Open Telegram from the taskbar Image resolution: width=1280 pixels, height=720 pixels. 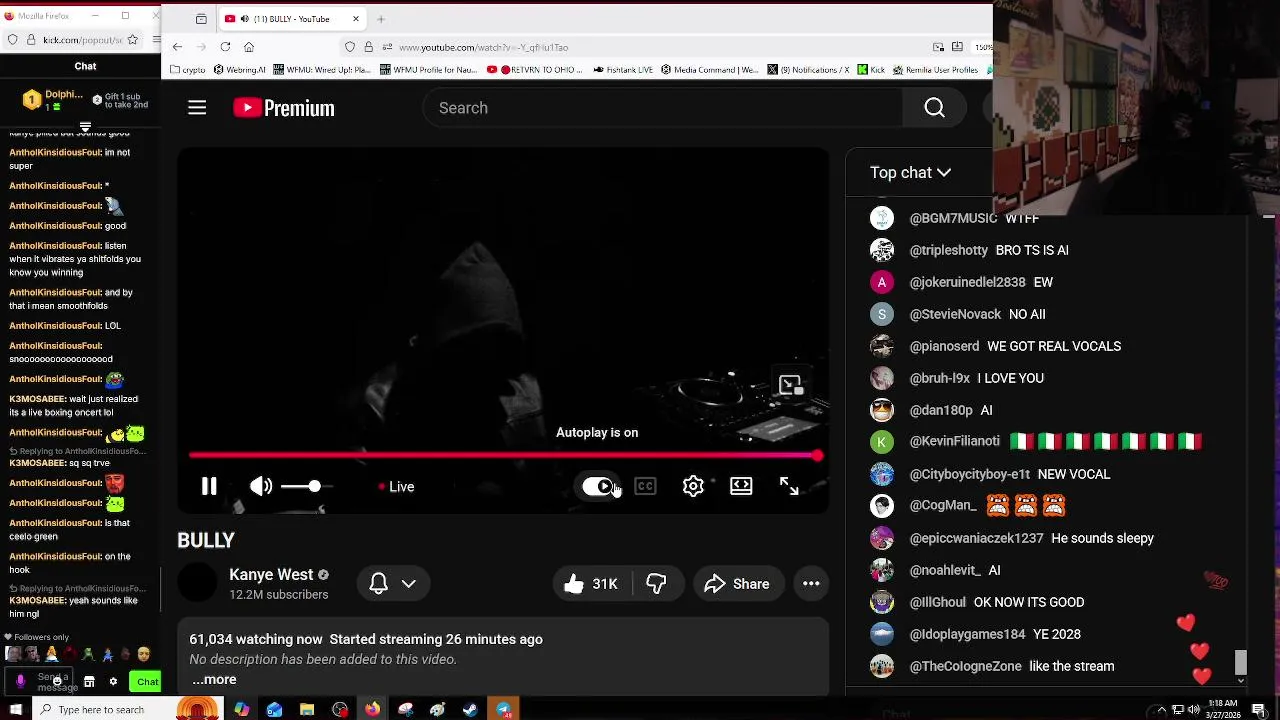[x=504, y=709]
